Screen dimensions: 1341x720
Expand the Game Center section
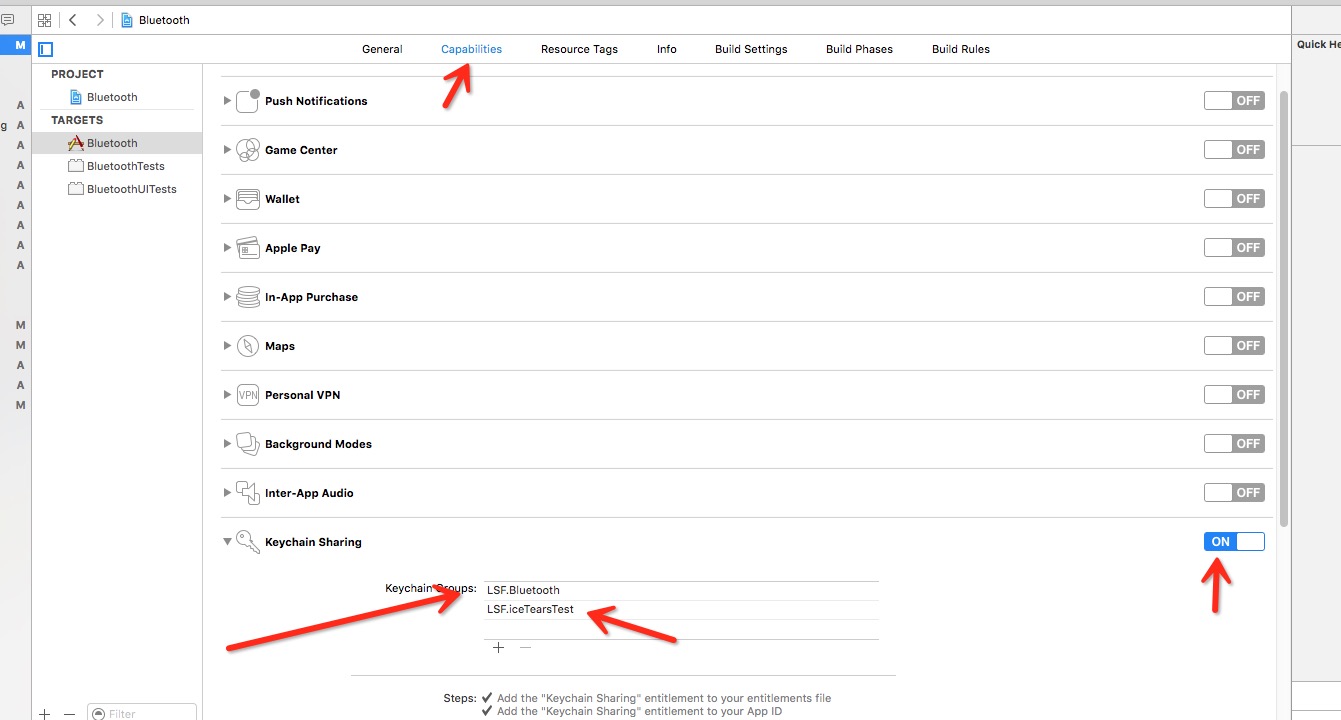[x=228, y=150]
